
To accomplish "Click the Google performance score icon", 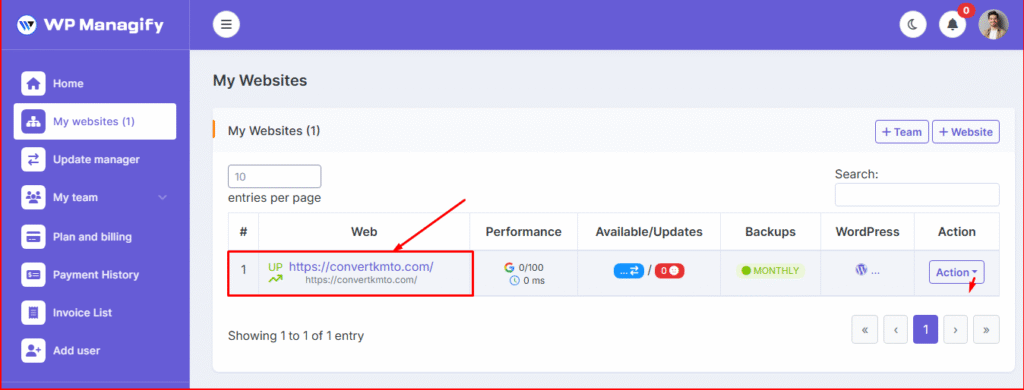I will tap(509, 267).
